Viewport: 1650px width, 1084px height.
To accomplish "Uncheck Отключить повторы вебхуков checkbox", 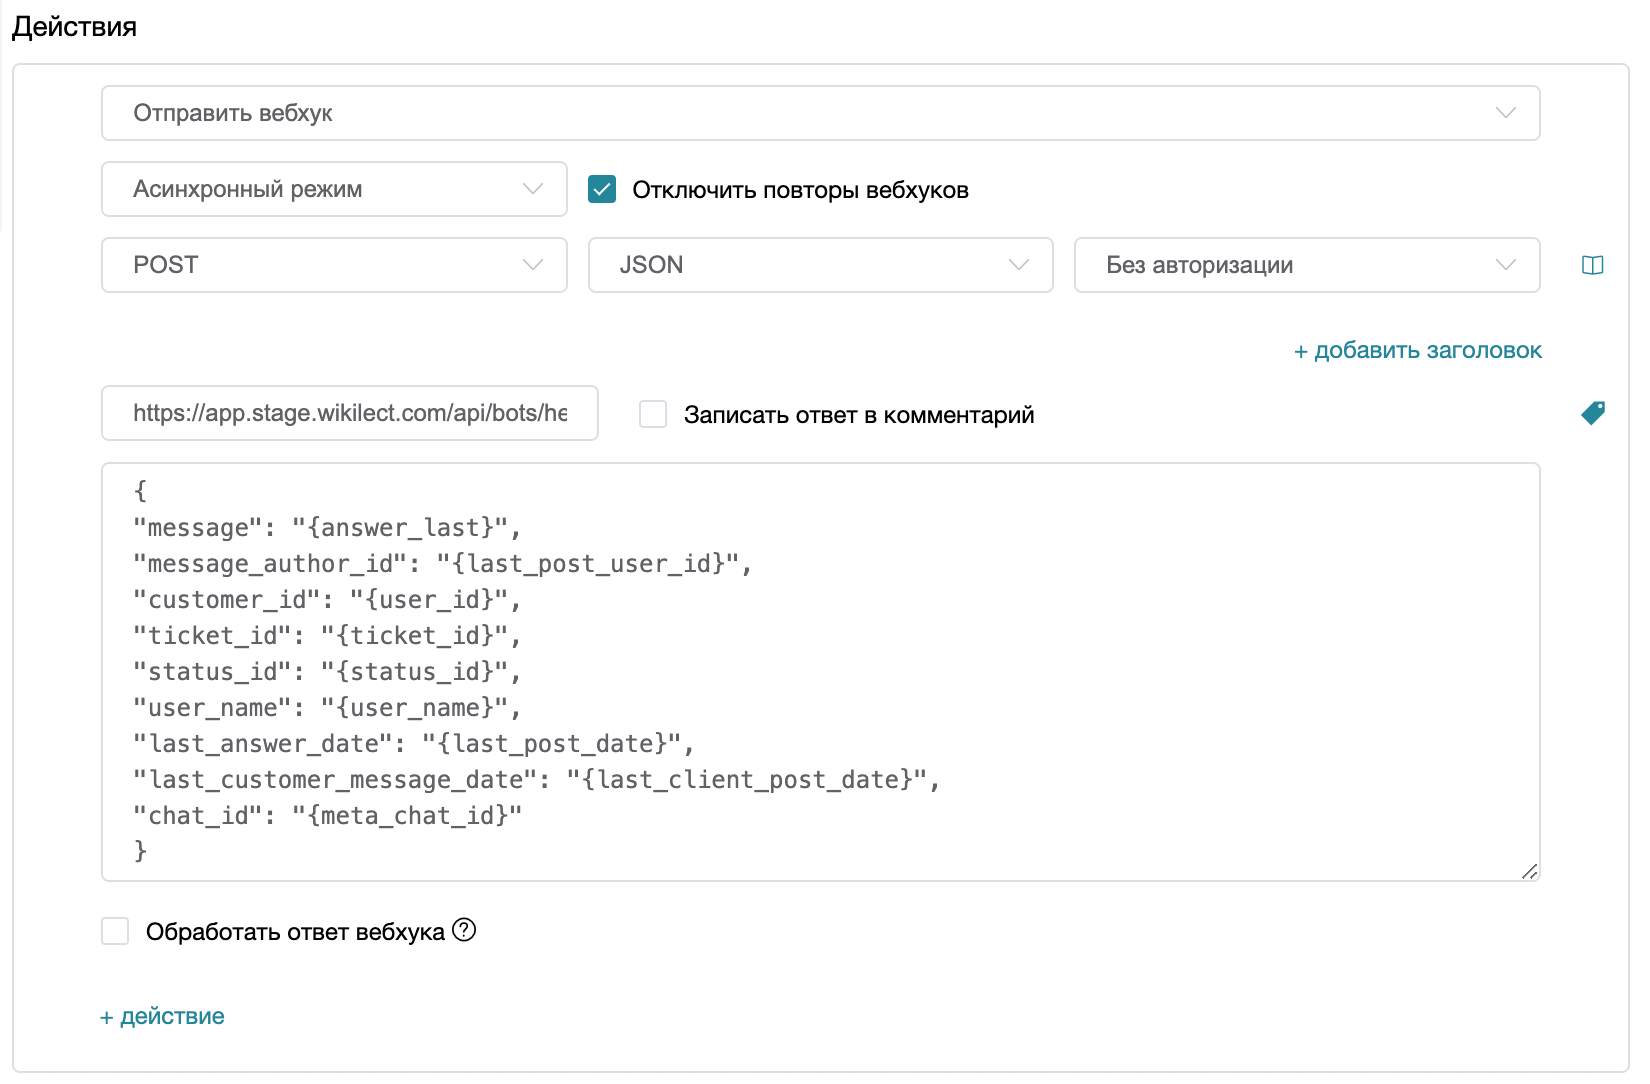I will coord(602,189).
